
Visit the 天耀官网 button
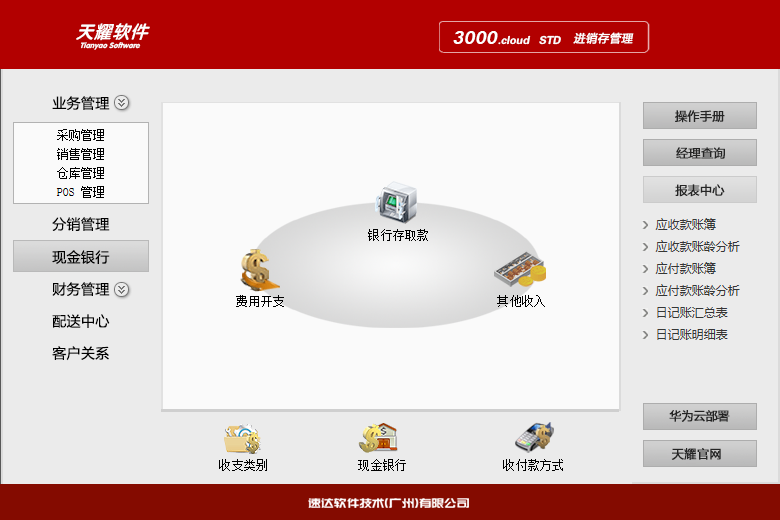699,453
